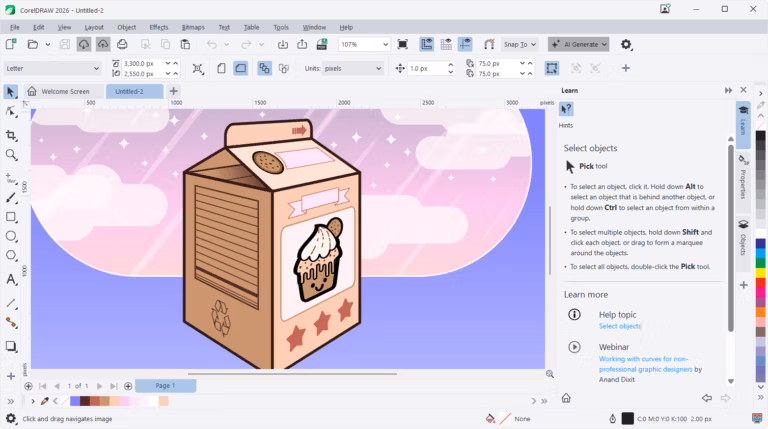
Task: Go to next page arrow
Action: (99, 386)
